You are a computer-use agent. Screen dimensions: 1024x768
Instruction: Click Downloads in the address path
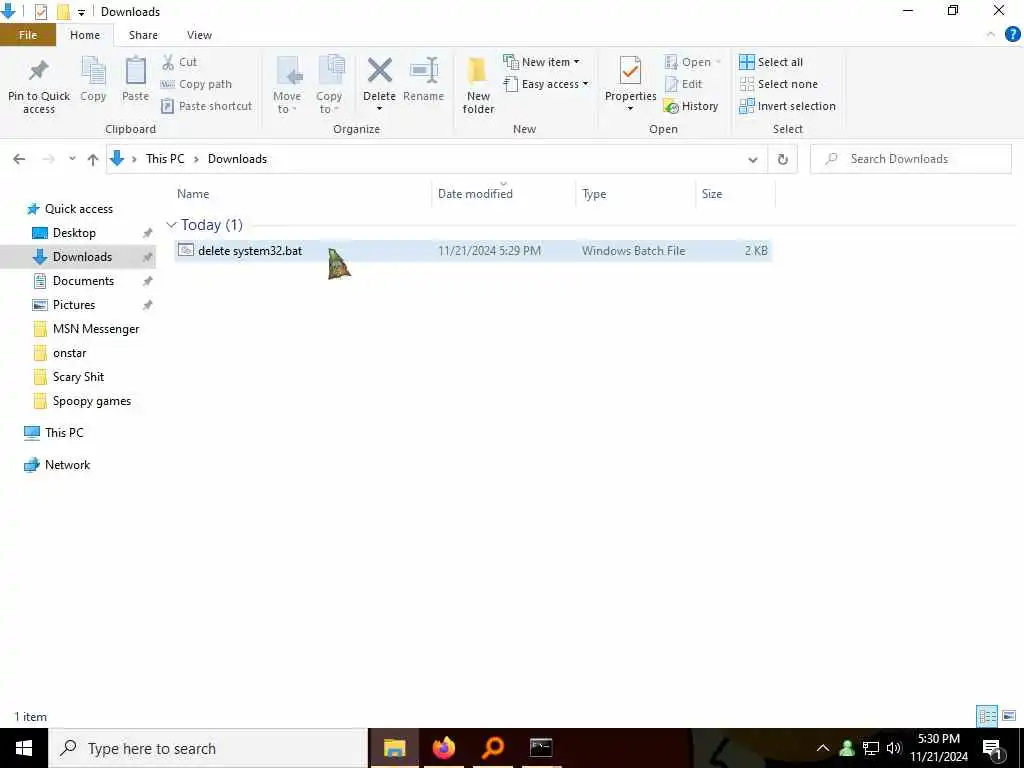click(x=237, y=159)
